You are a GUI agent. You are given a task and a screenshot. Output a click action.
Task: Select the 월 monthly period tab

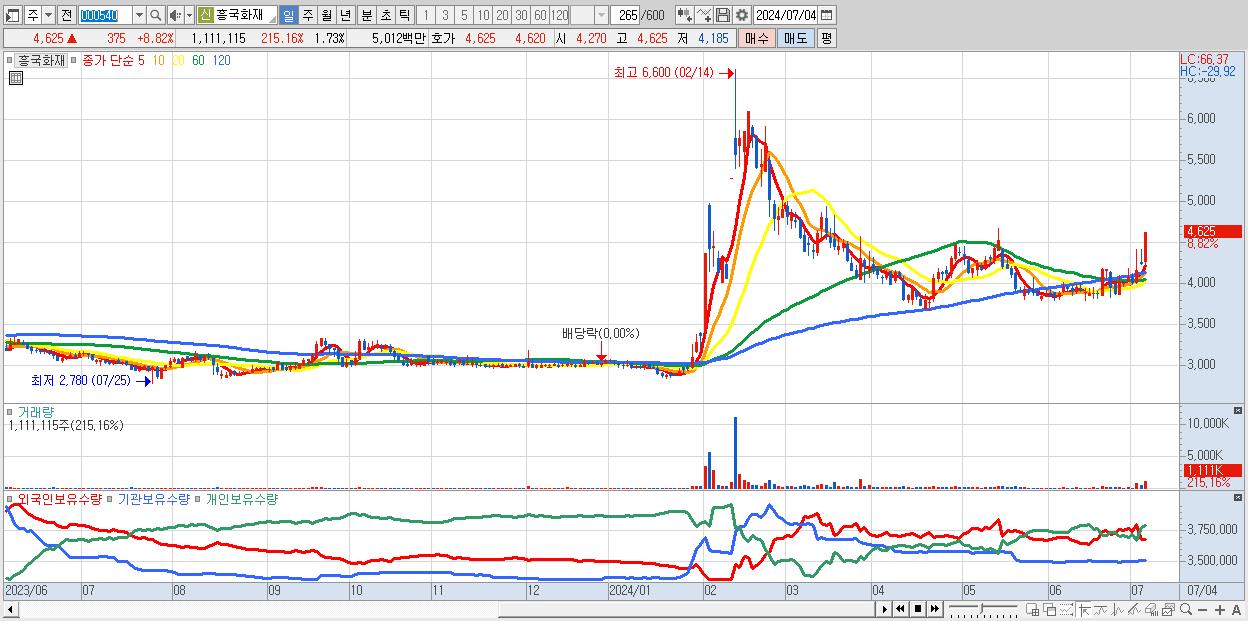[327, 16]
